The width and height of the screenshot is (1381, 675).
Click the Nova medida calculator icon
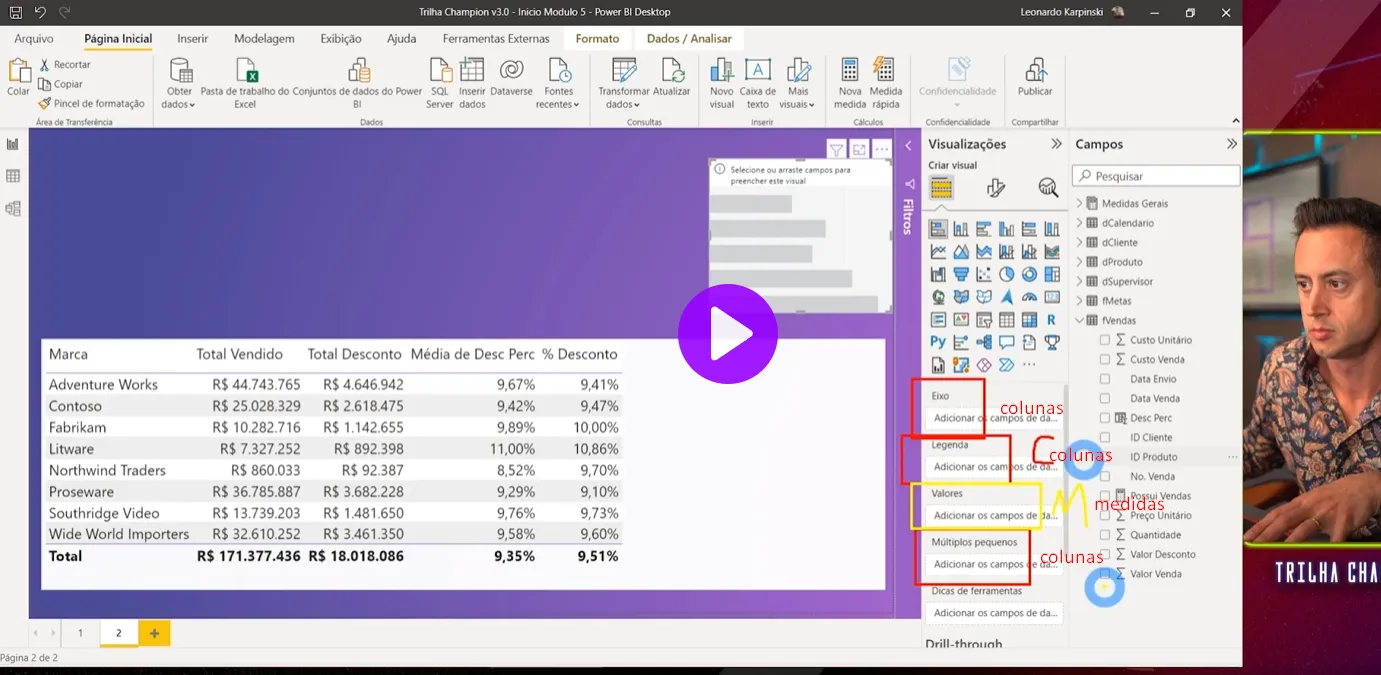(849, 72)
